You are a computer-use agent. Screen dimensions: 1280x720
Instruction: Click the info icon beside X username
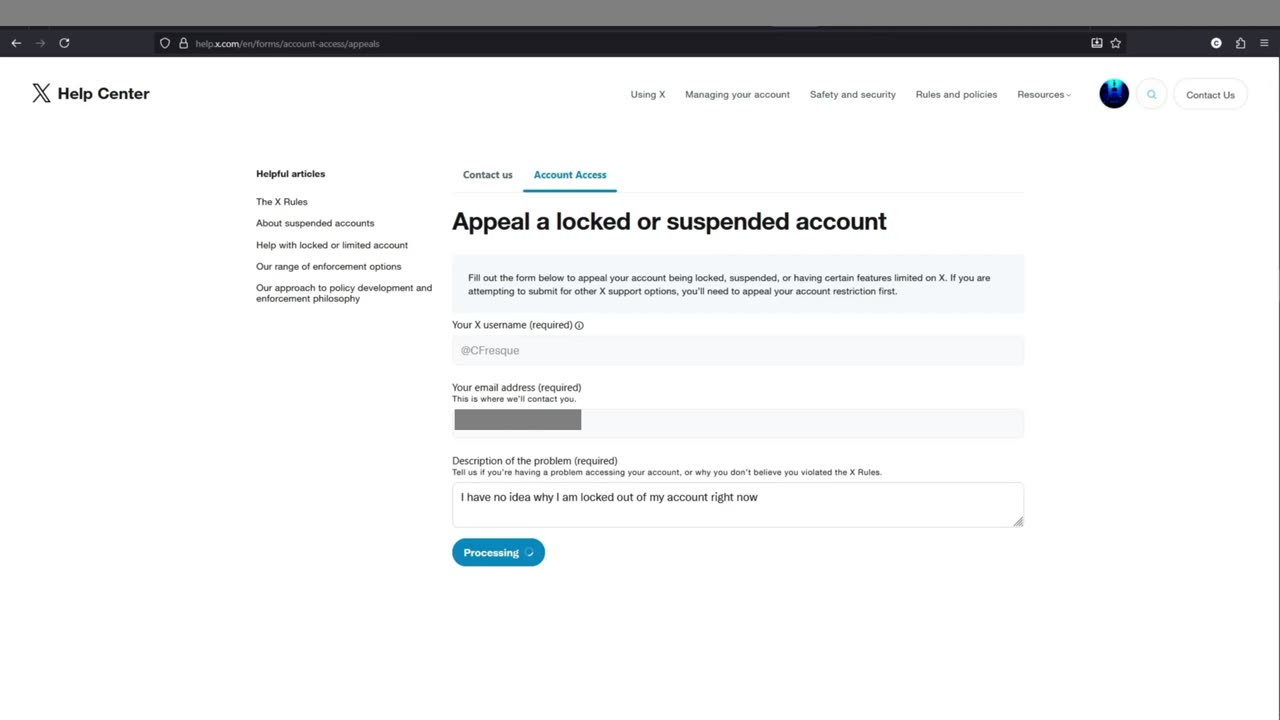click(579, 325)
